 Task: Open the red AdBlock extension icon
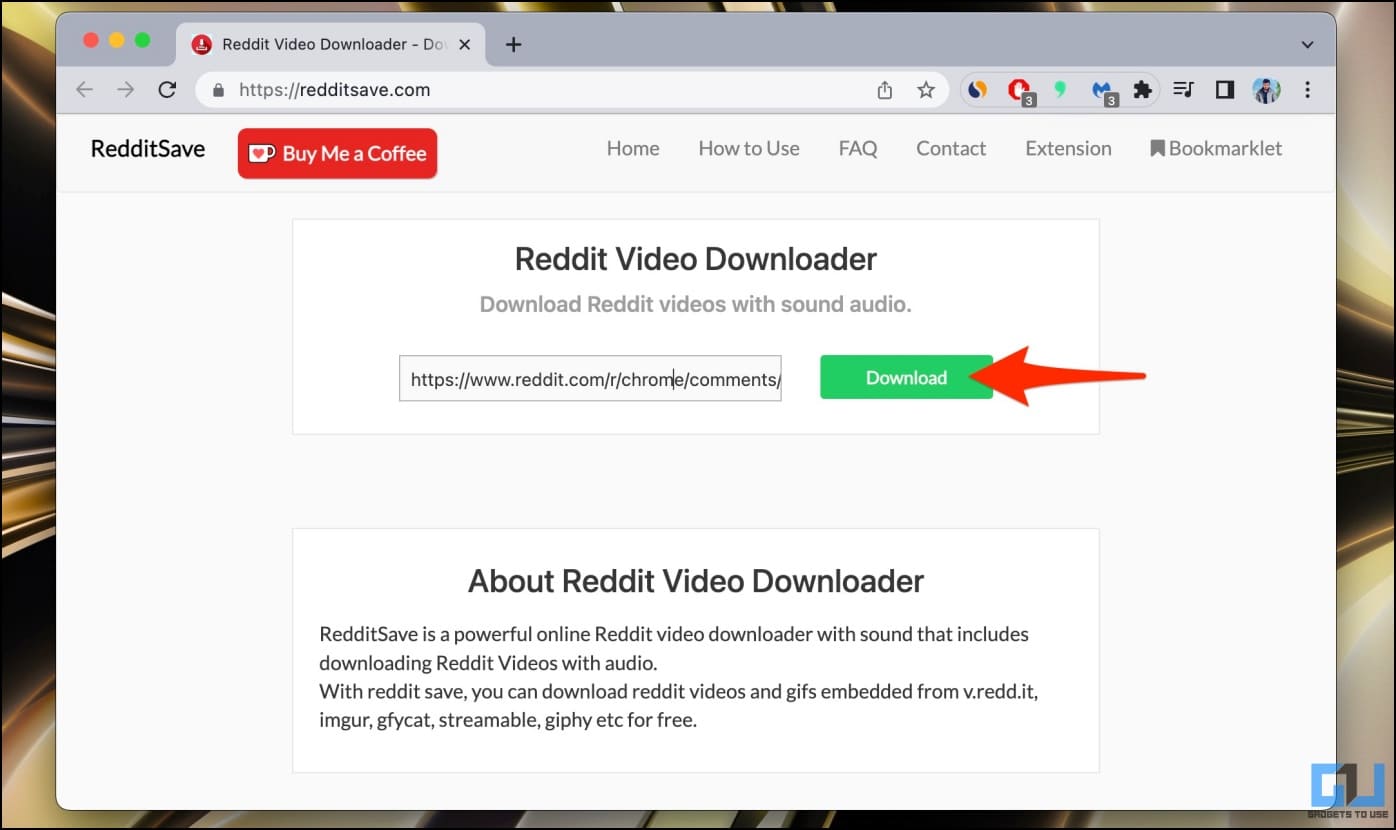point(1020,91)
